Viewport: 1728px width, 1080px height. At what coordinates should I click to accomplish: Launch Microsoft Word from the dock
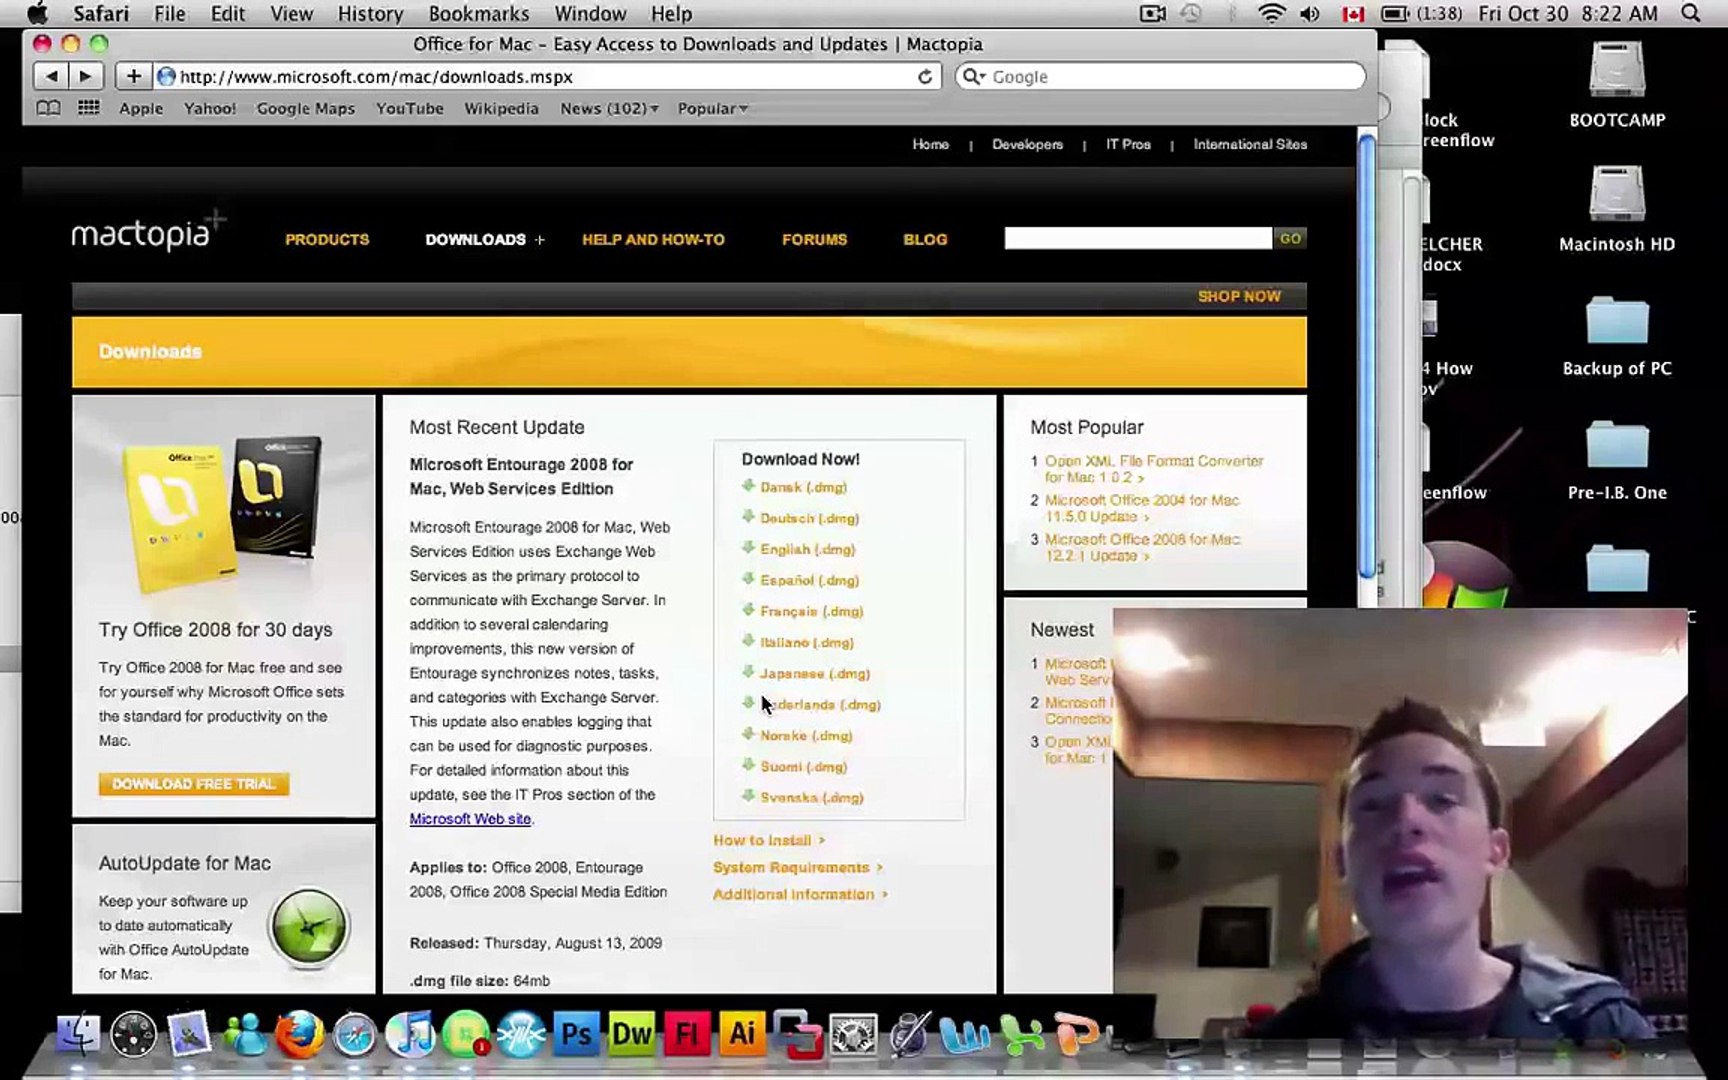(964, 1035)
